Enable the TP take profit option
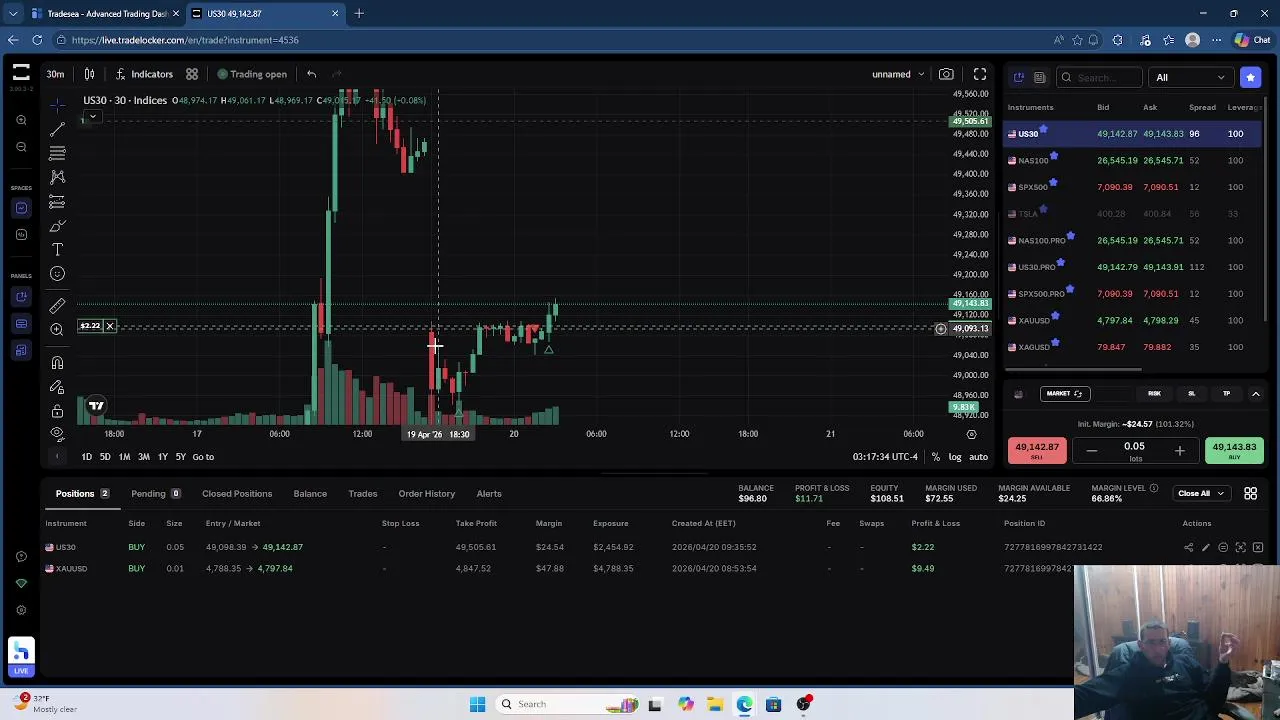Screen dimensions: 1280x720 pos(1226,394)
